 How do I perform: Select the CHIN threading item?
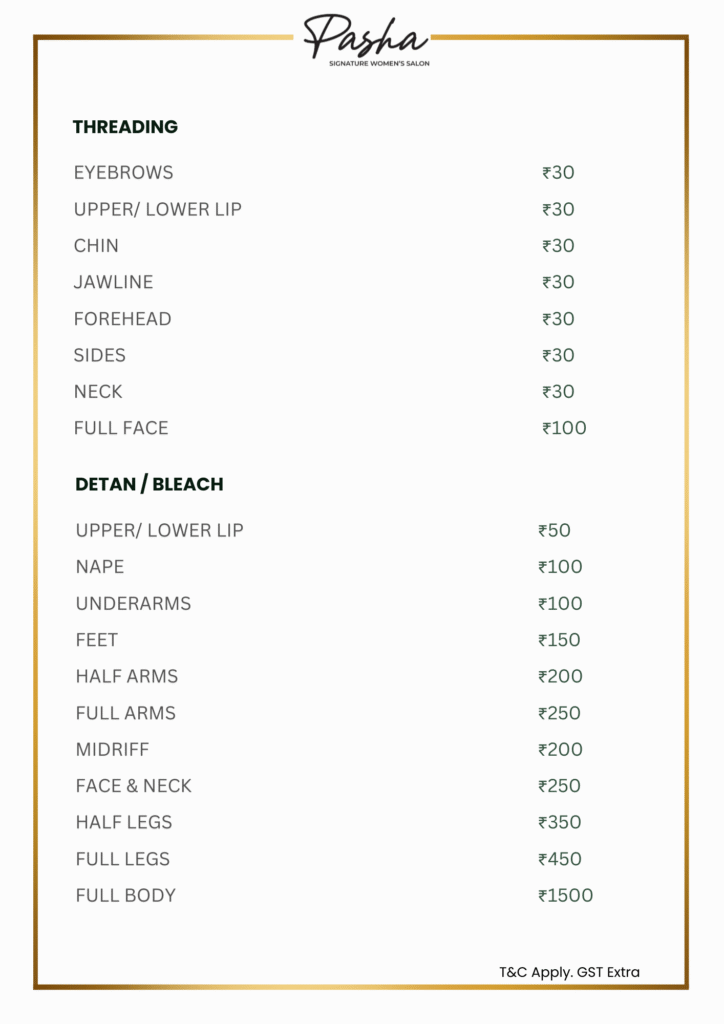(x=96, y=246)
